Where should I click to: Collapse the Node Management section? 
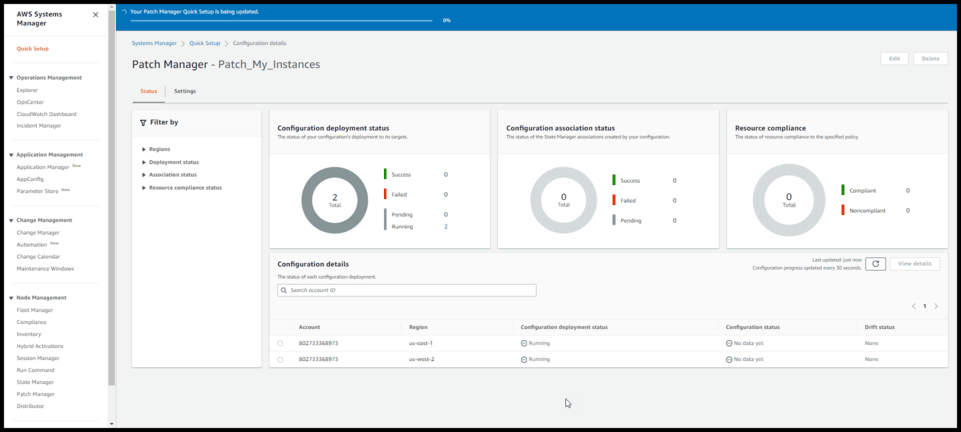tap(12, 298)
